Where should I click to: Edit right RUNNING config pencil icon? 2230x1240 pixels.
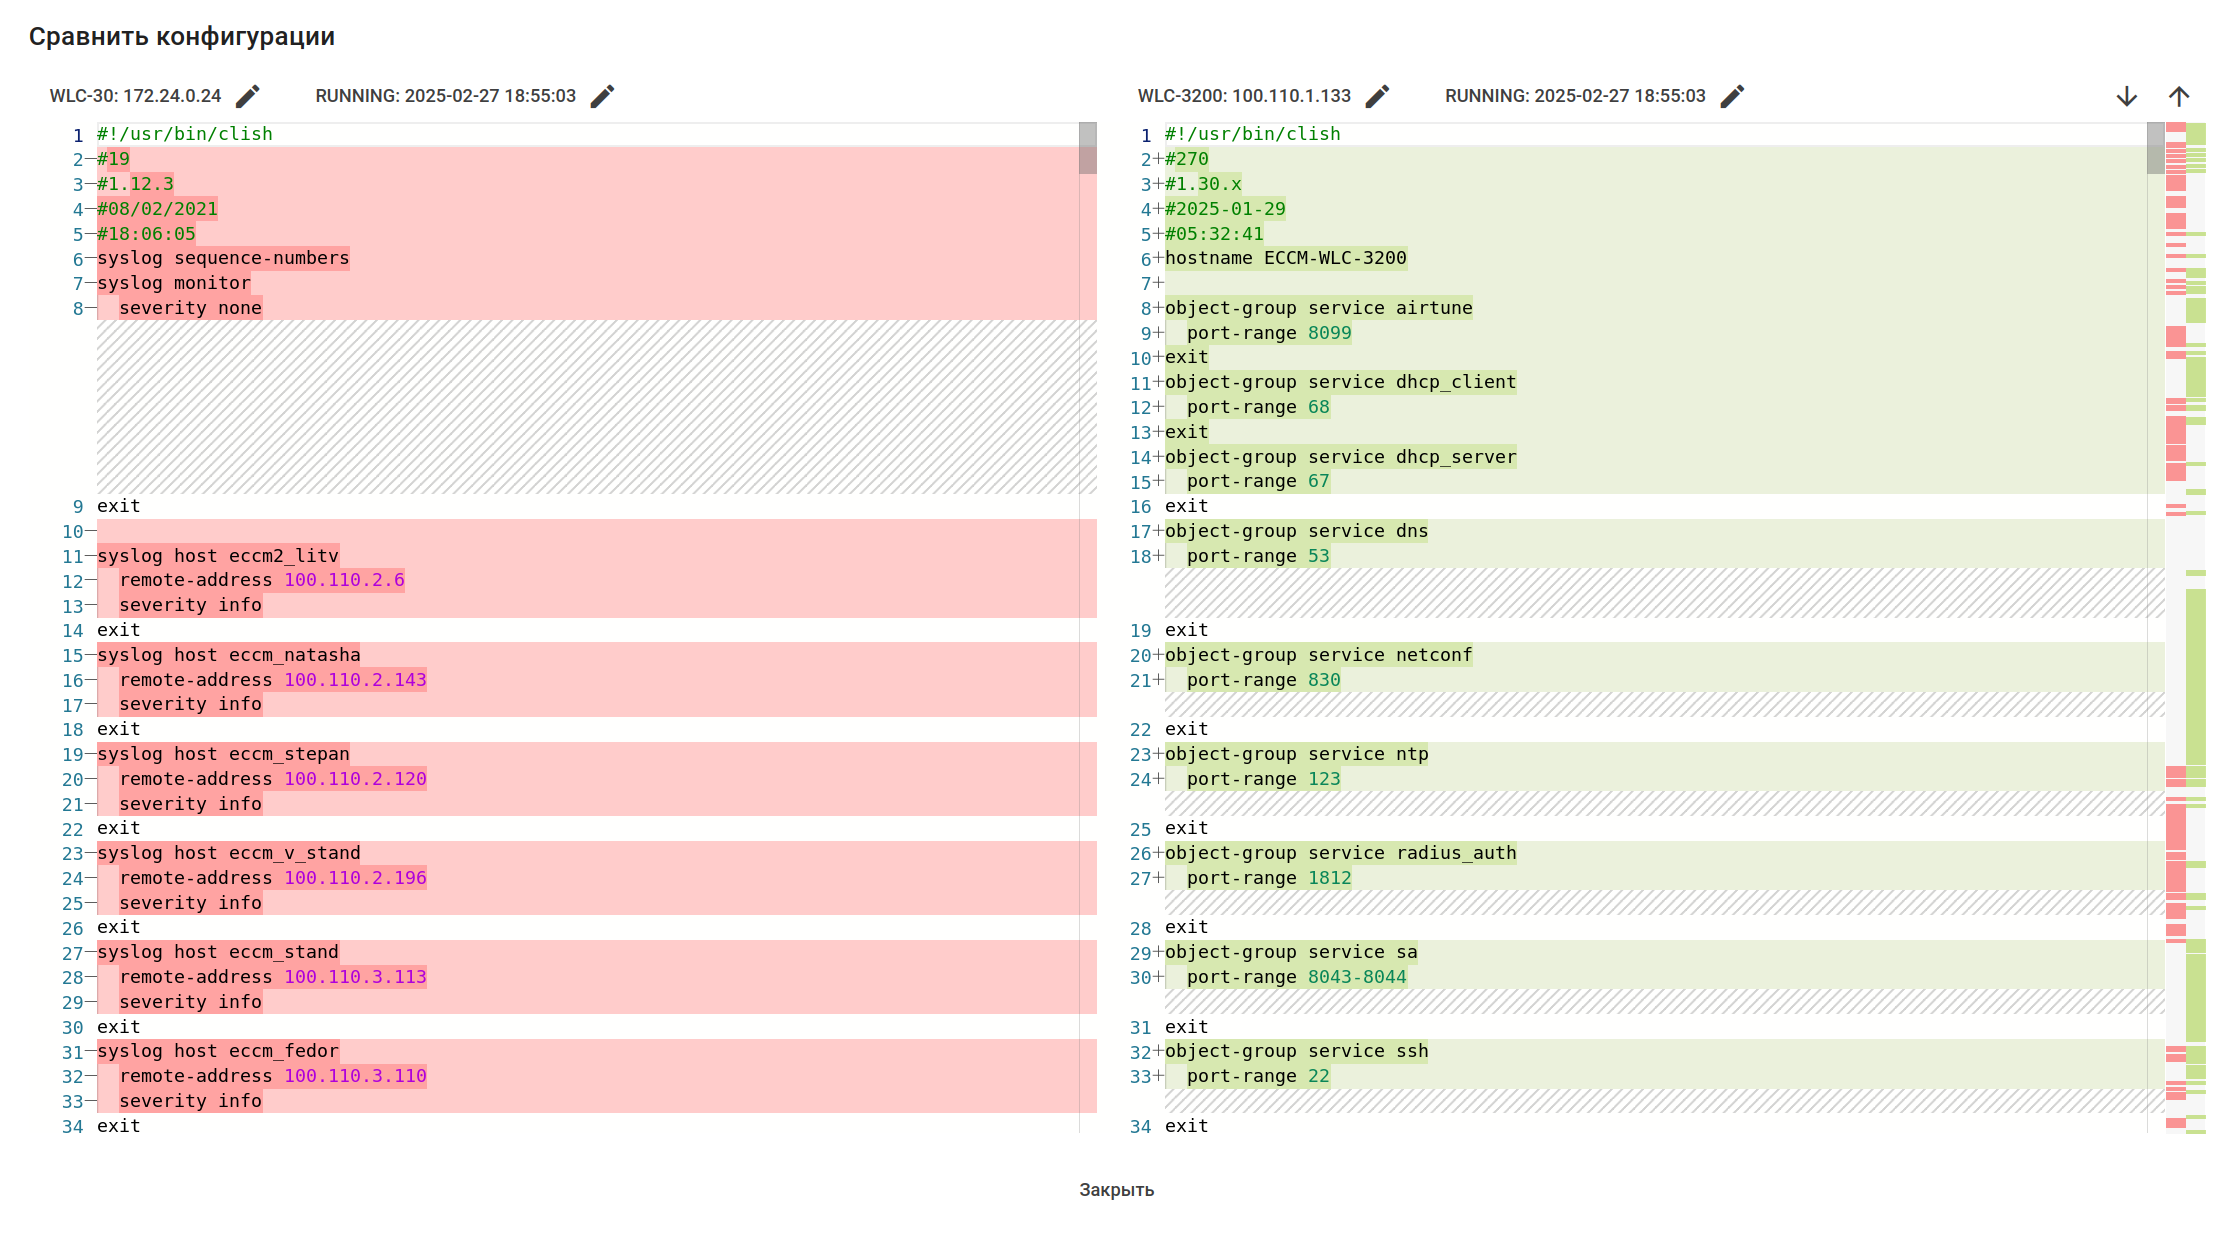(x=1732, y=96)
